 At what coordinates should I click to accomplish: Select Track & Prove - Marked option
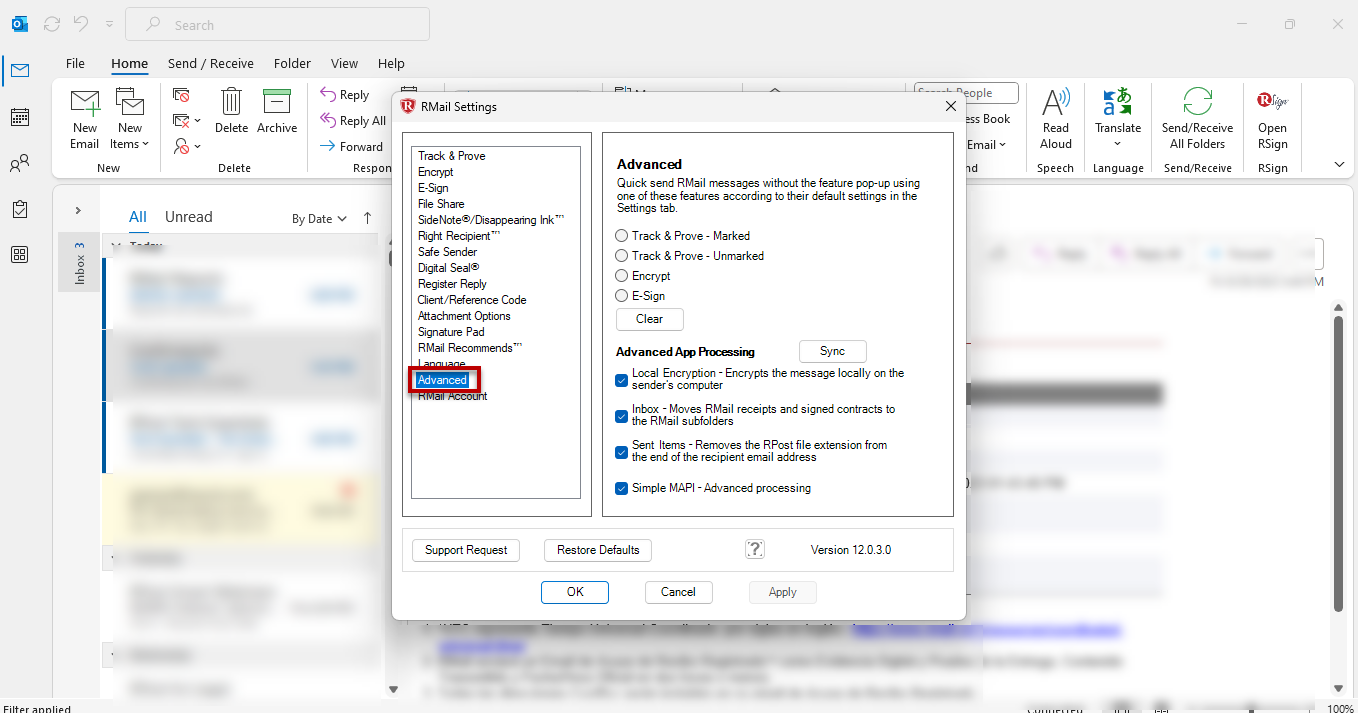pyautogui.click(x=622, y=236)
